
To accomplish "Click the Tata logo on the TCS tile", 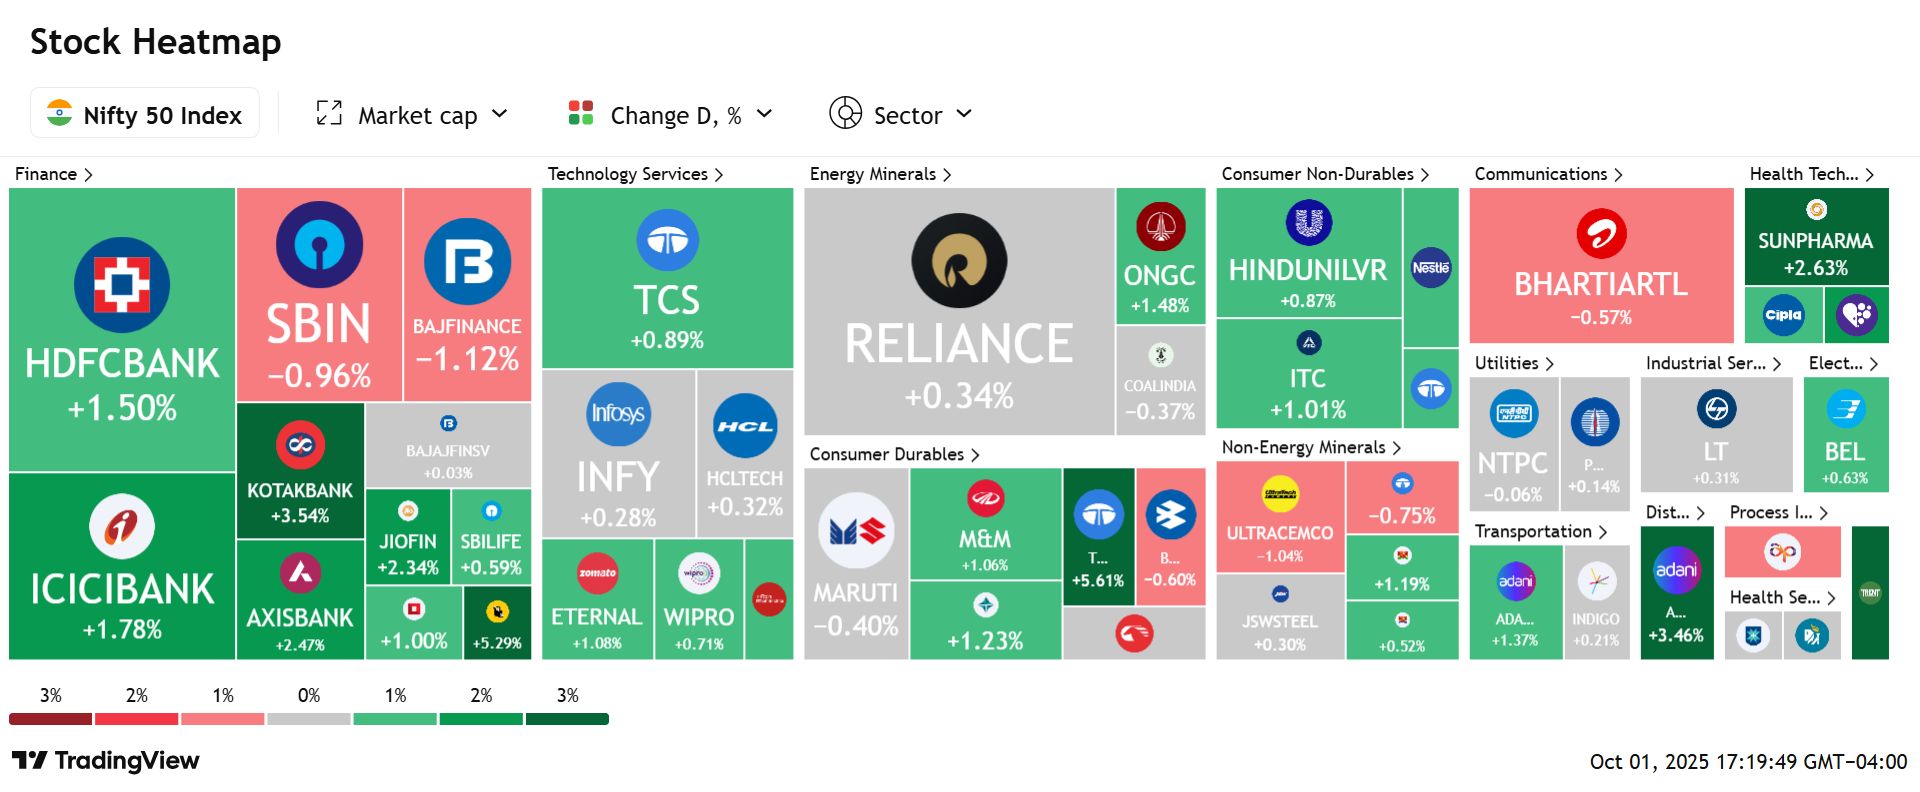I will 667,241.
